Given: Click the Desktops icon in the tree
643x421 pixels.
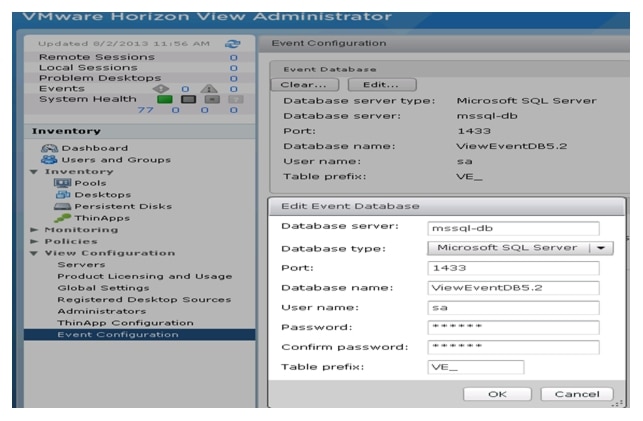Looking at the screenshot, I should 62,194.
